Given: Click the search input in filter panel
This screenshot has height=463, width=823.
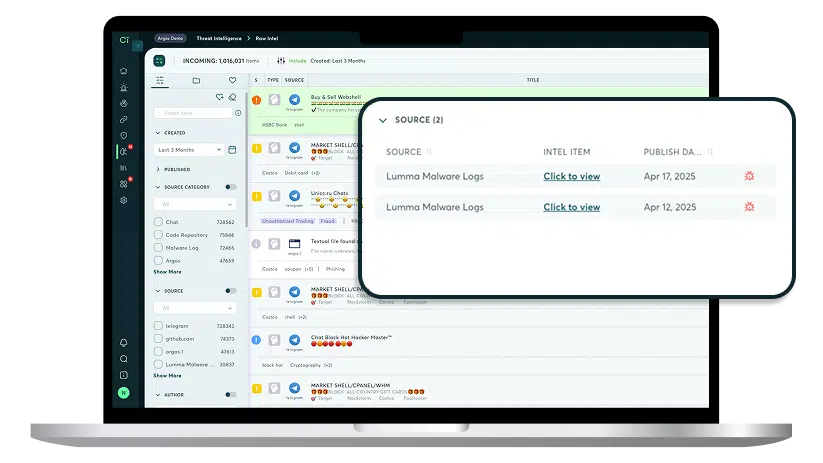Looking at the screenshot, I should [x=192, y=113].
